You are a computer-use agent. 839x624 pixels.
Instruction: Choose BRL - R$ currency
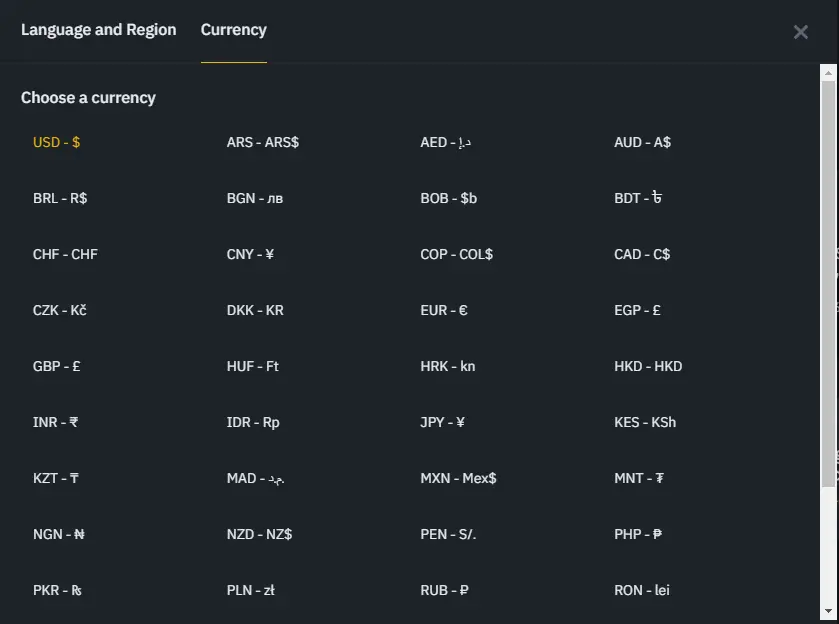point(60,199)
